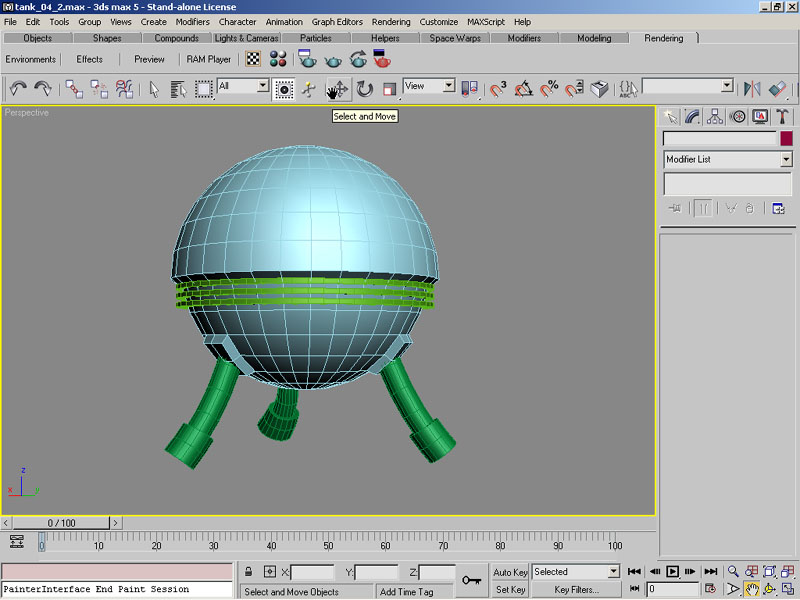Click the object color swatch
The height and width of the screenshot is (600, 800).
coord(786,139)
